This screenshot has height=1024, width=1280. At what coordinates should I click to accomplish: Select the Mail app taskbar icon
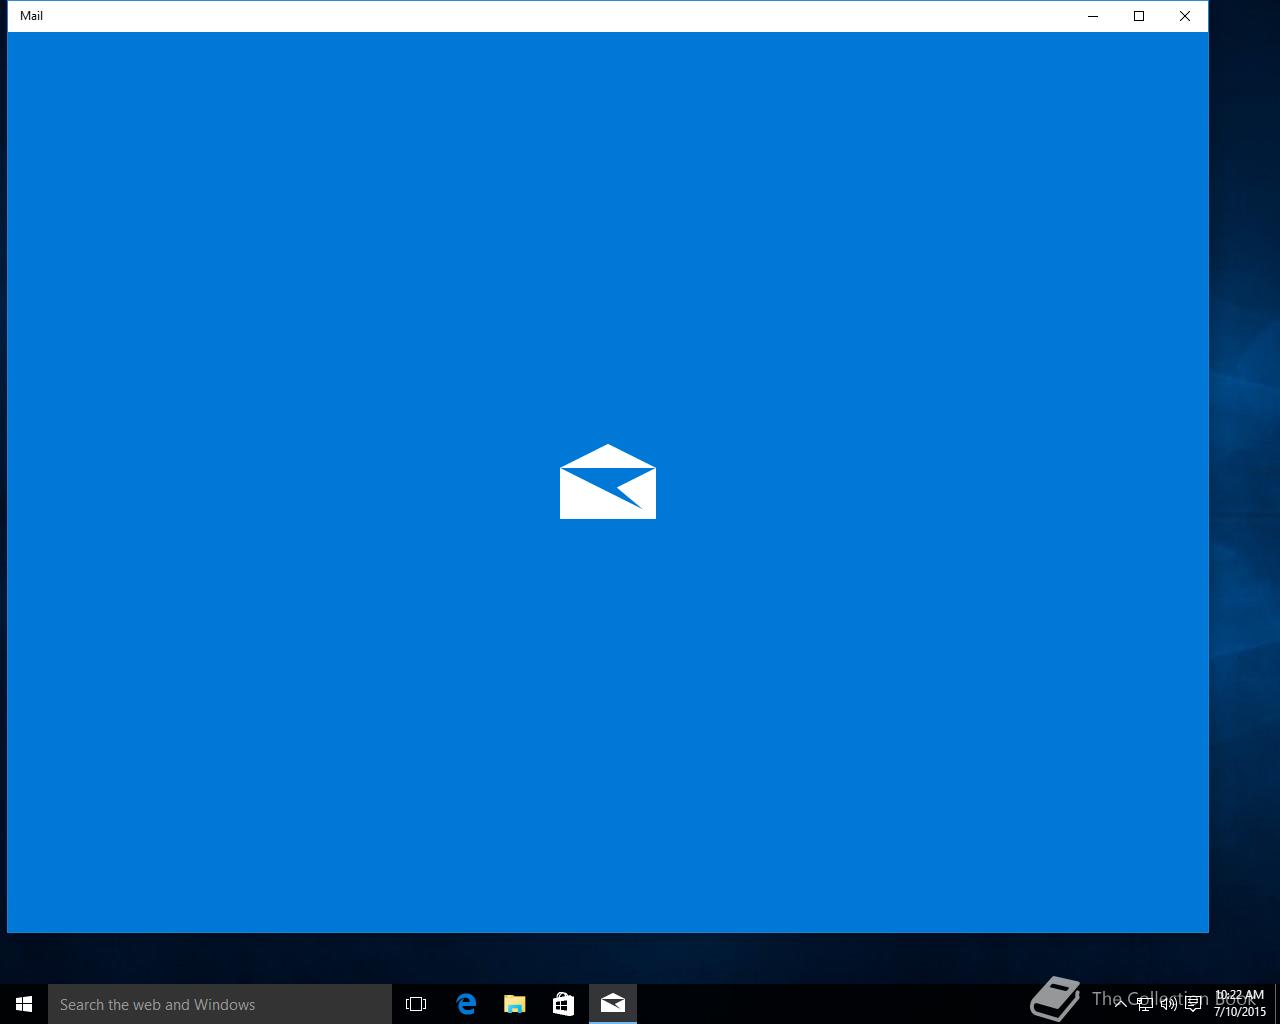tap(613, 1004)
